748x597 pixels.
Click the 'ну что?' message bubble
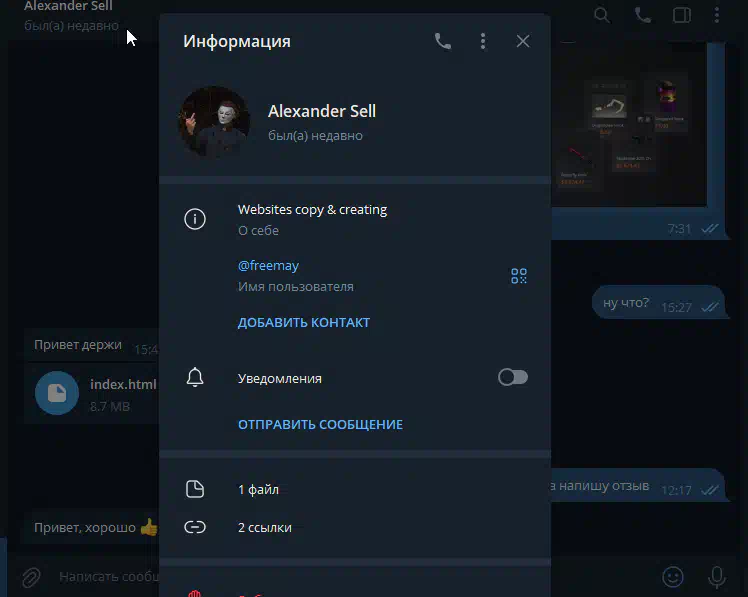[x=660, y=302]
